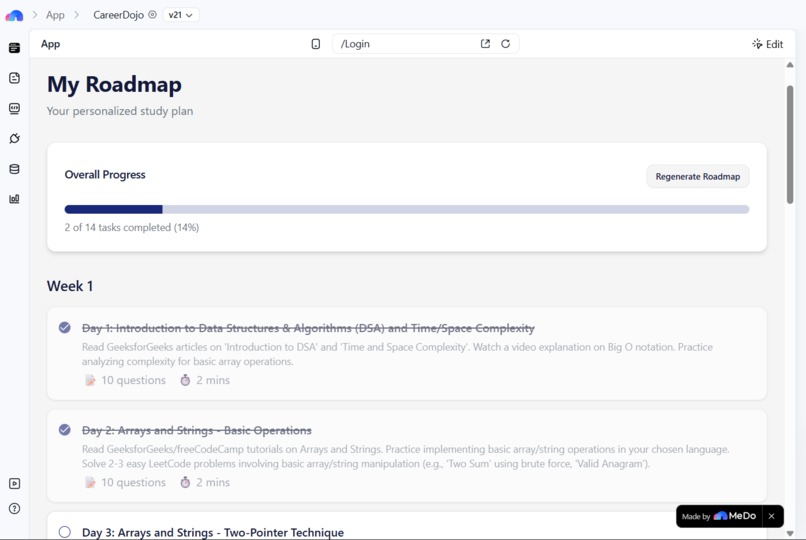The image size is (806, 540).
Task: Open the sidebar code view icon
Action: pos(14,108)
